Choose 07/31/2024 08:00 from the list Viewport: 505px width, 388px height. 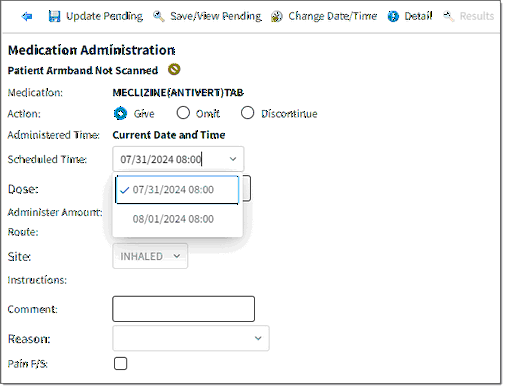coord(177,190)
